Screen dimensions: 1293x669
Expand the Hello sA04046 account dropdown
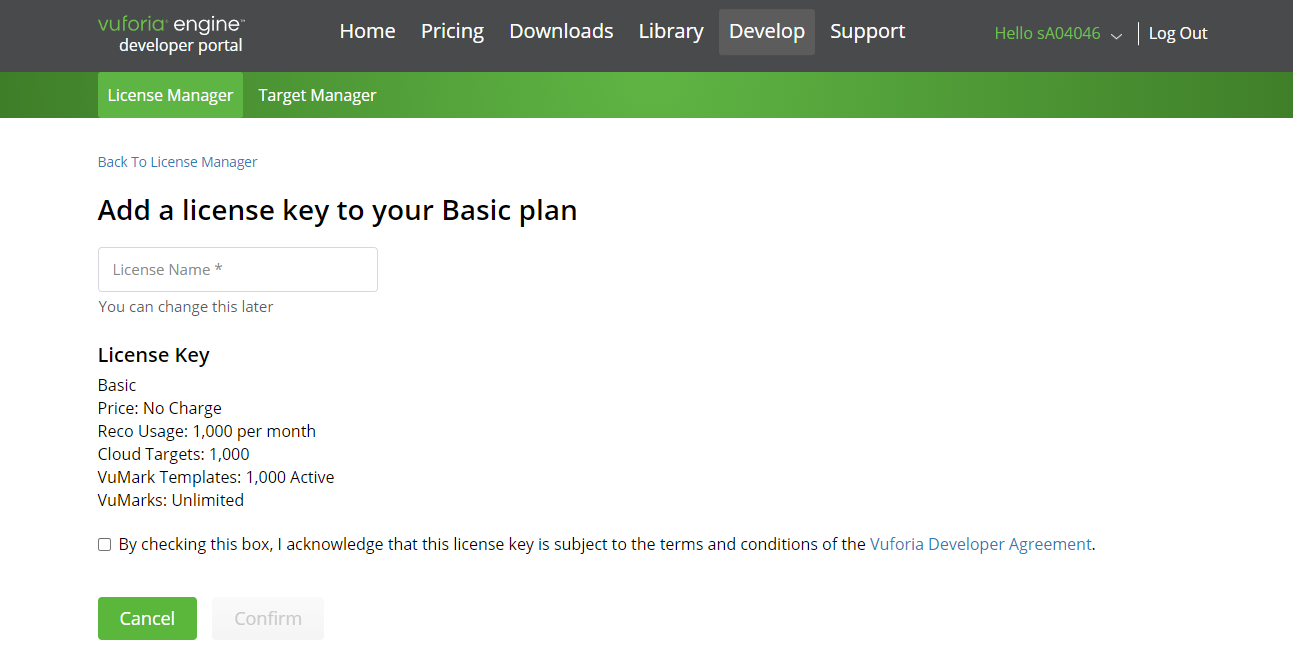point(1058,34)
